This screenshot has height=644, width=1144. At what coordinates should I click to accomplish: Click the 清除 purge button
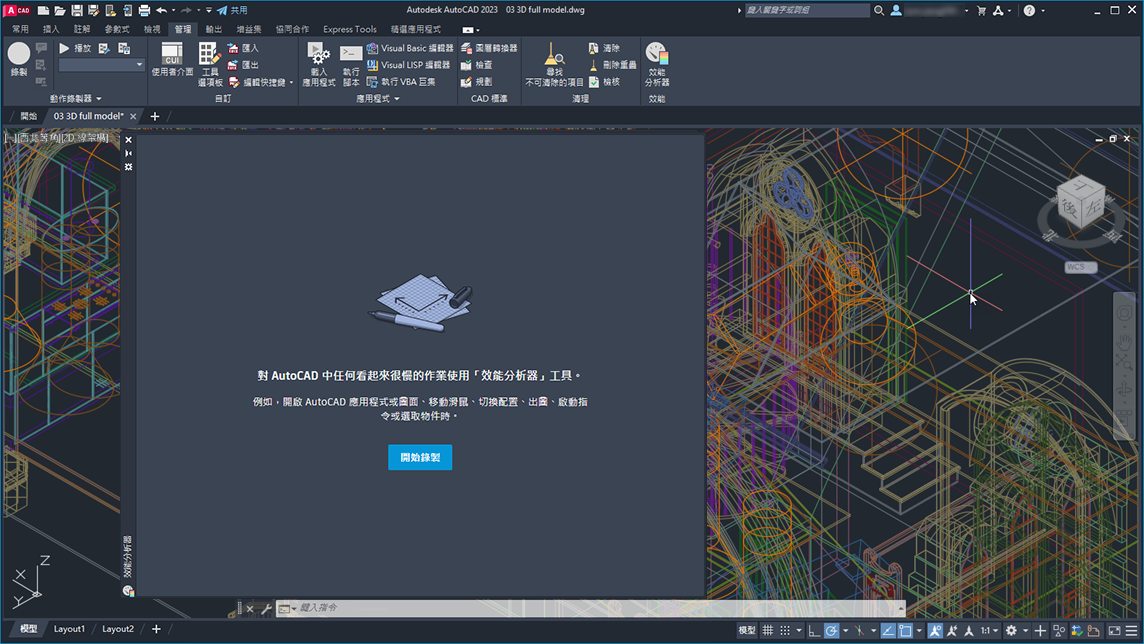point(604,48)
